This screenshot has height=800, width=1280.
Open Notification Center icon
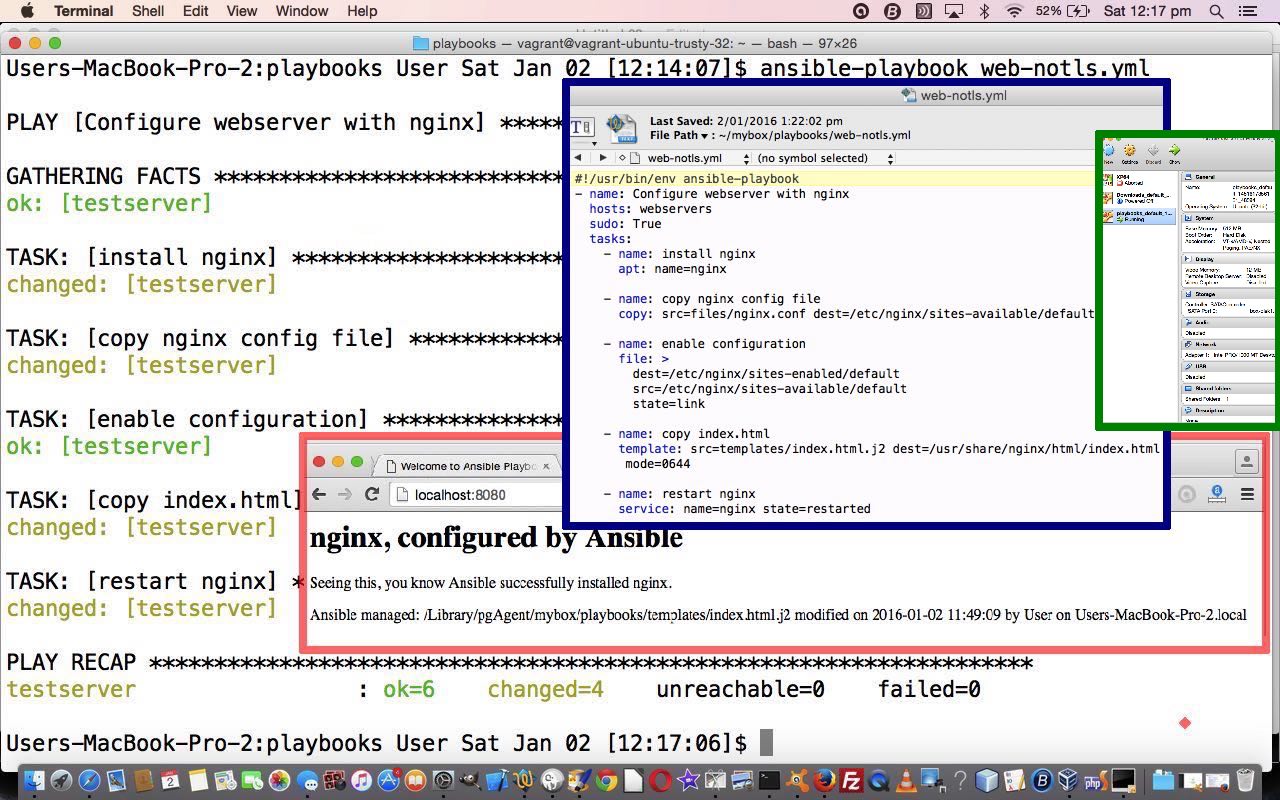click(1247, 11)
